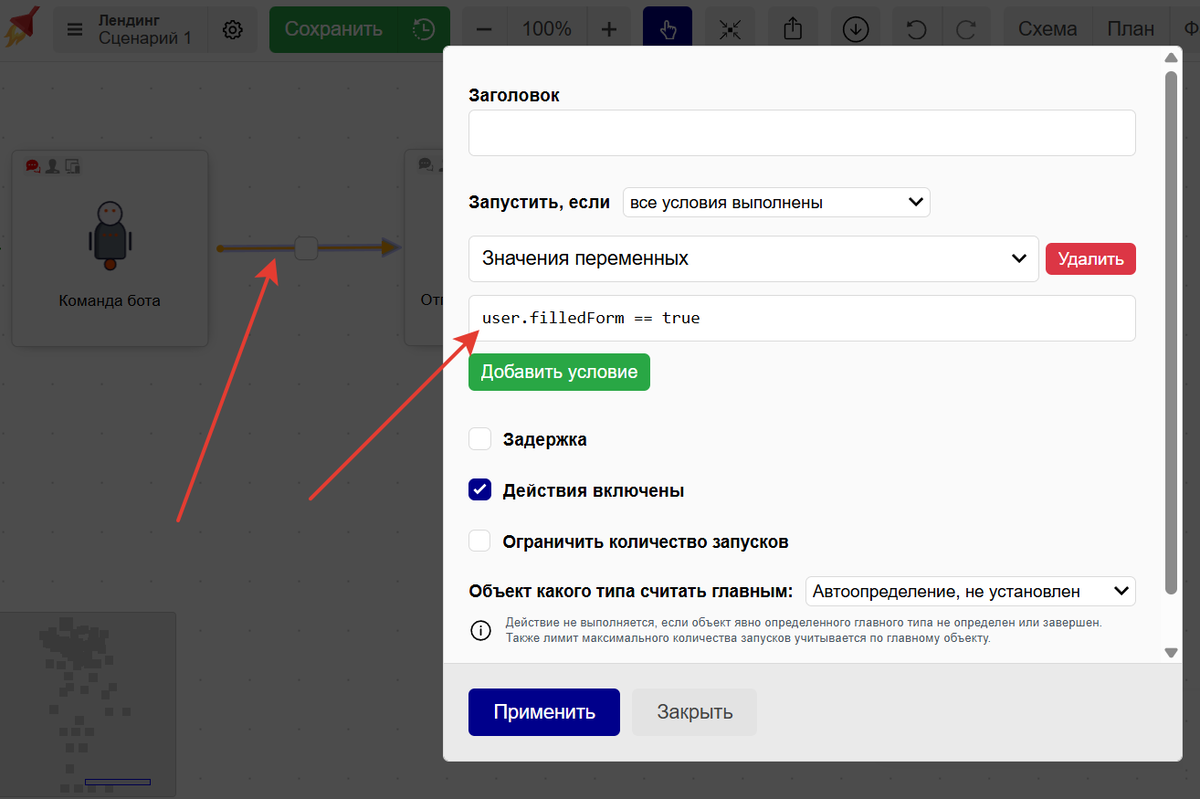Zoom in with the plus control
1200x799 pixels.
coord(609,28)
